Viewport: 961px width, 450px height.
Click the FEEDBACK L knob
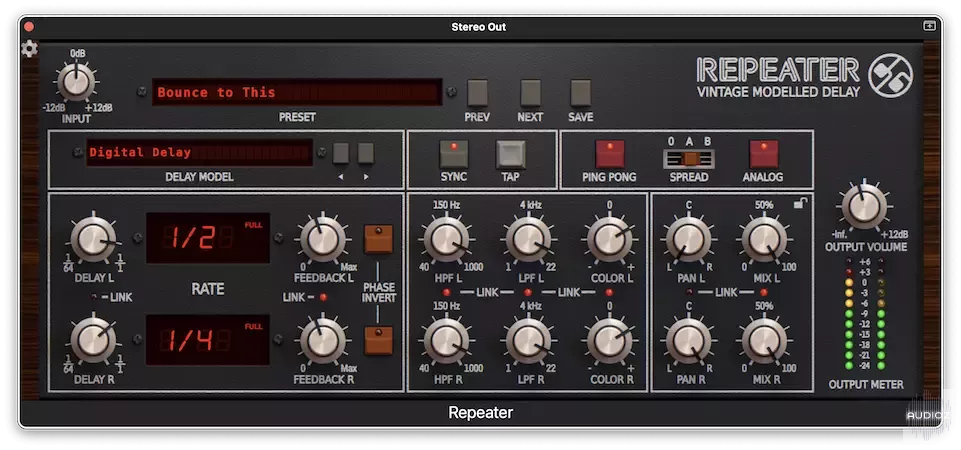(323, 239)
